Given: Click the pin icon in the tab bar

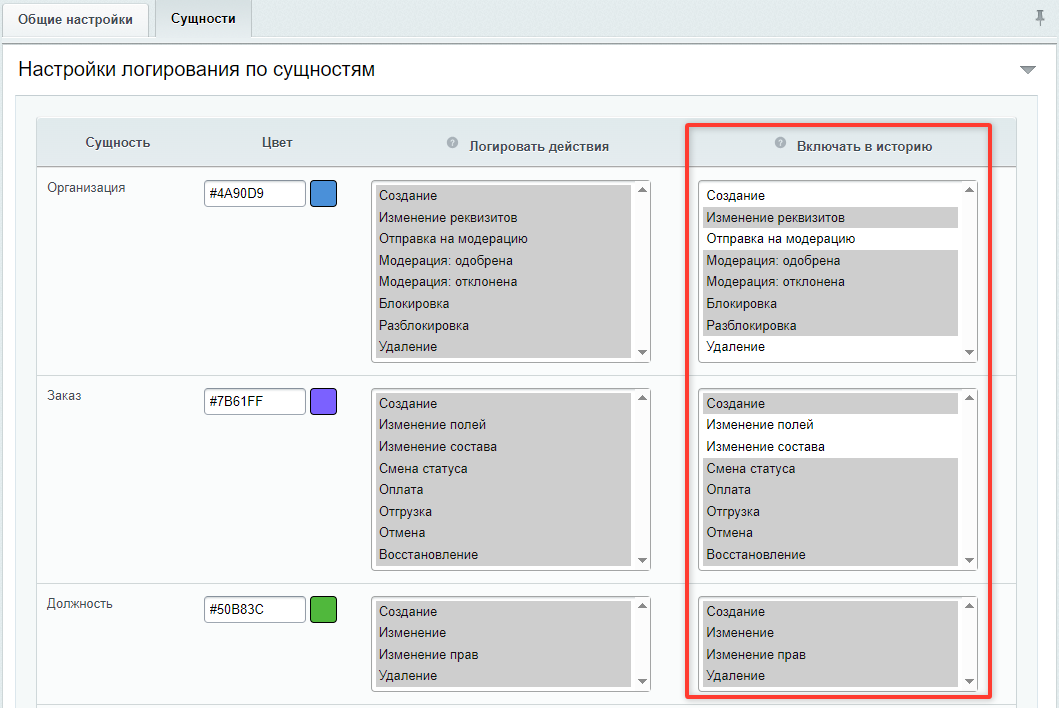Looking at the screenshot, I should click(1040, 18).
